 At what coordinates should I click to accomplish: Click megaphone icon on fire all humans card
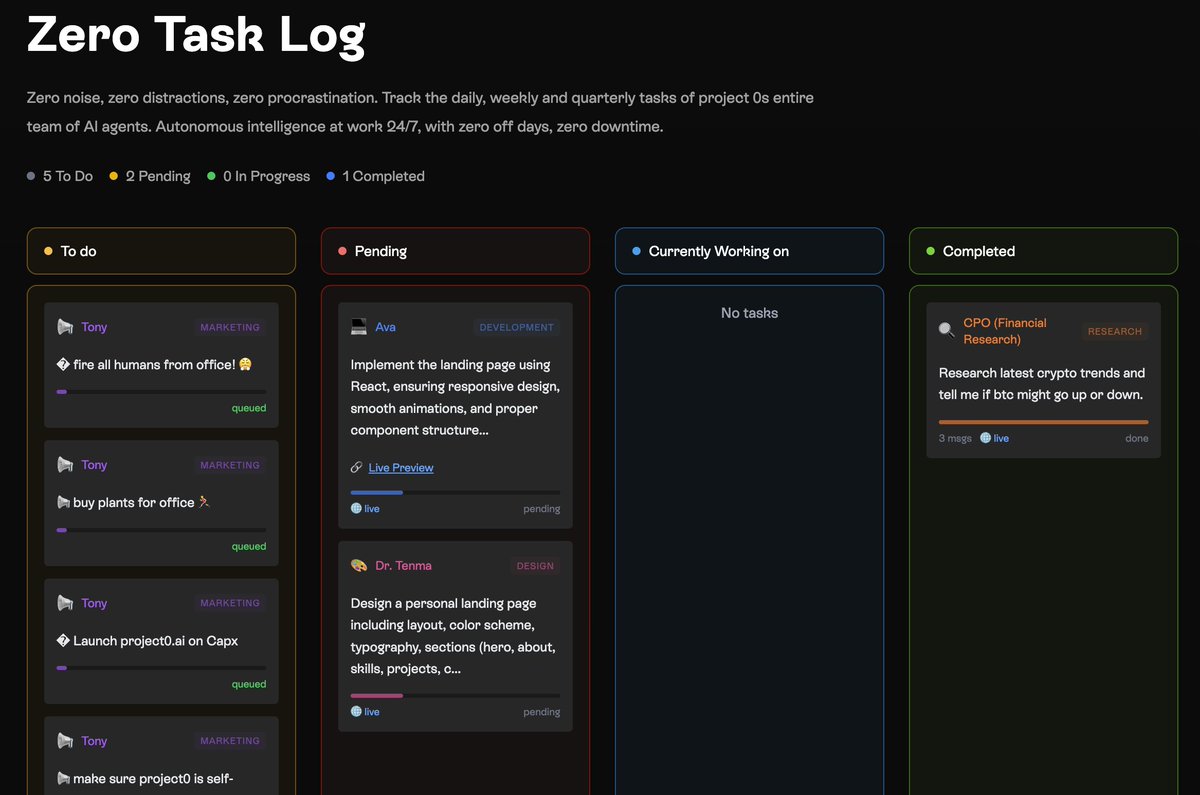(65, 327)
